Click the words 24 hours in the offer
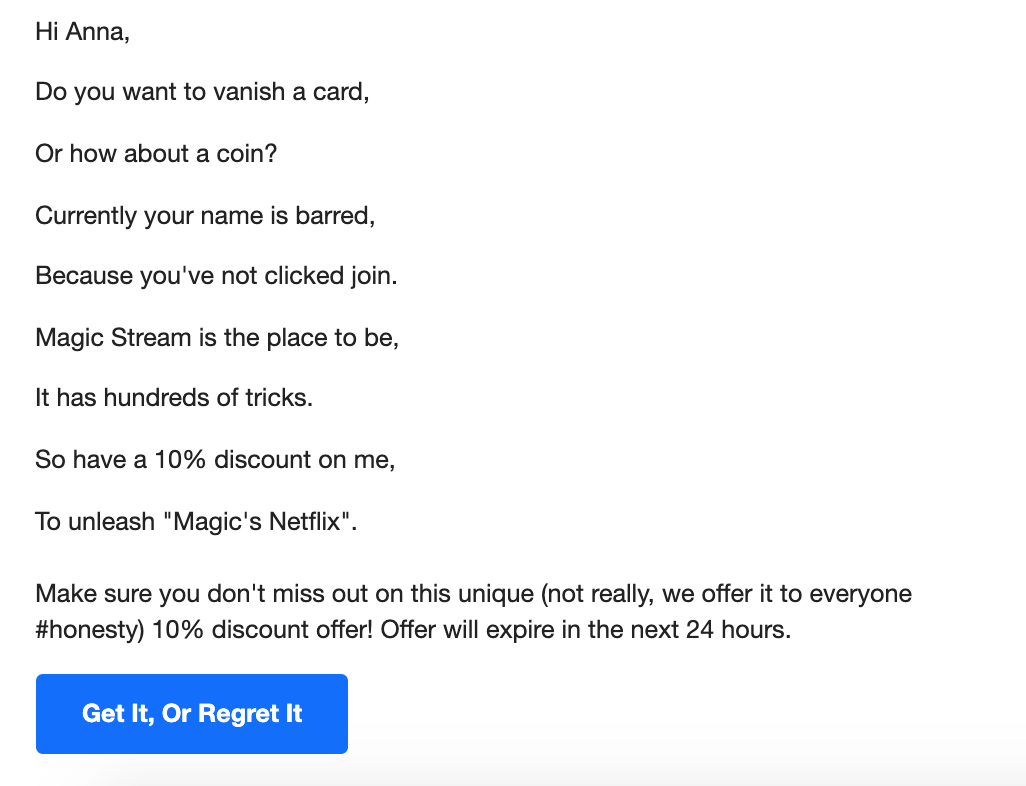 point(738,629)
